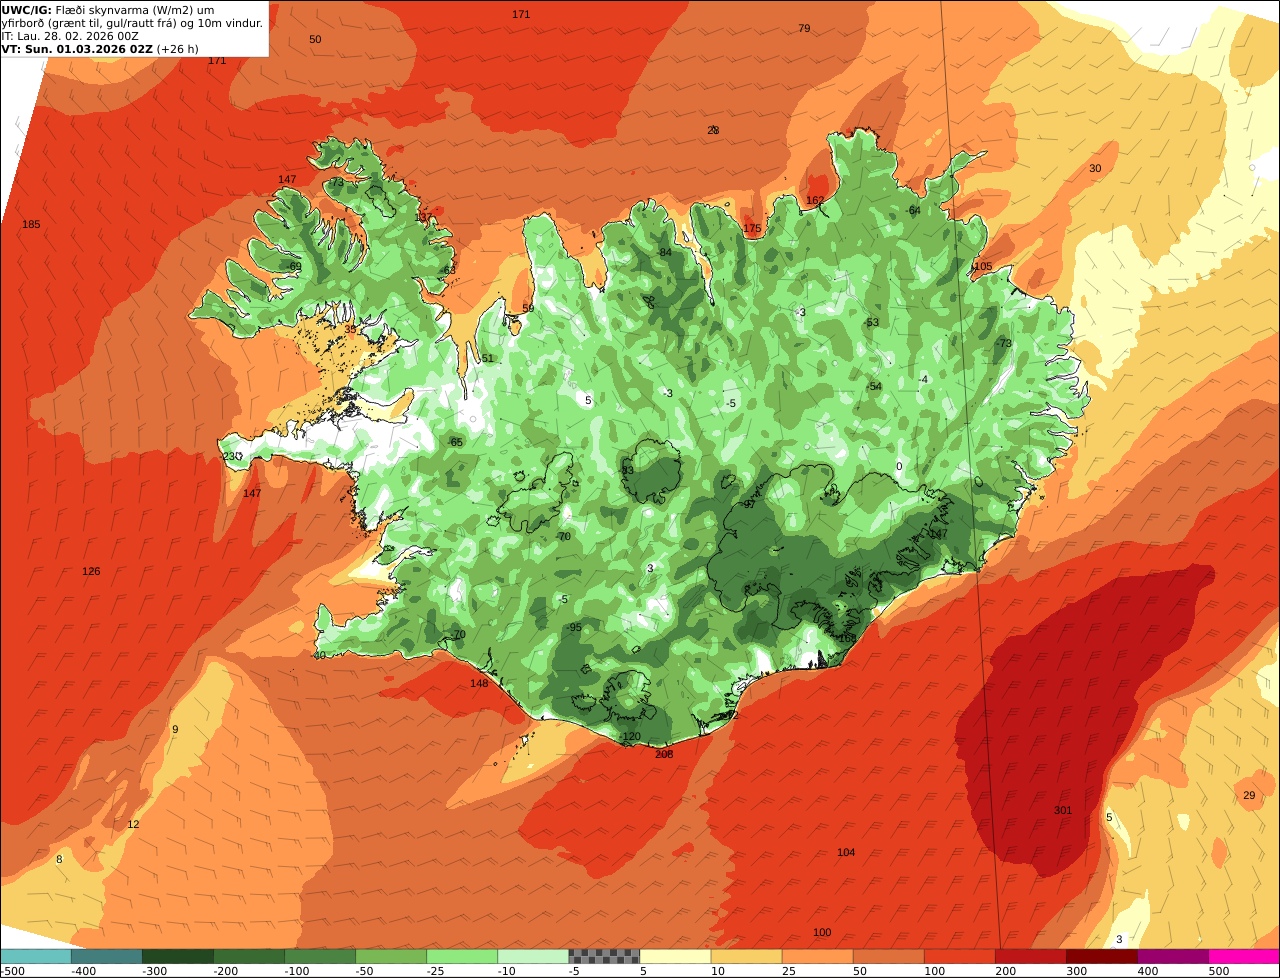1280x978 pixels.
Task: Click the maroon swatch between 300 and 400
Action: pos(1102,956)
